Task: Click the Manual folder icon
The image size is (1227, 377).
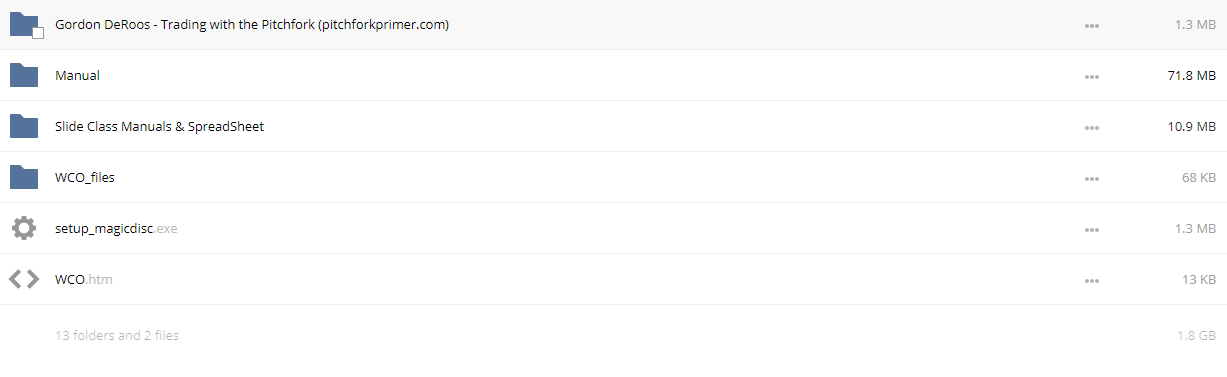Action: coord(23,75)
